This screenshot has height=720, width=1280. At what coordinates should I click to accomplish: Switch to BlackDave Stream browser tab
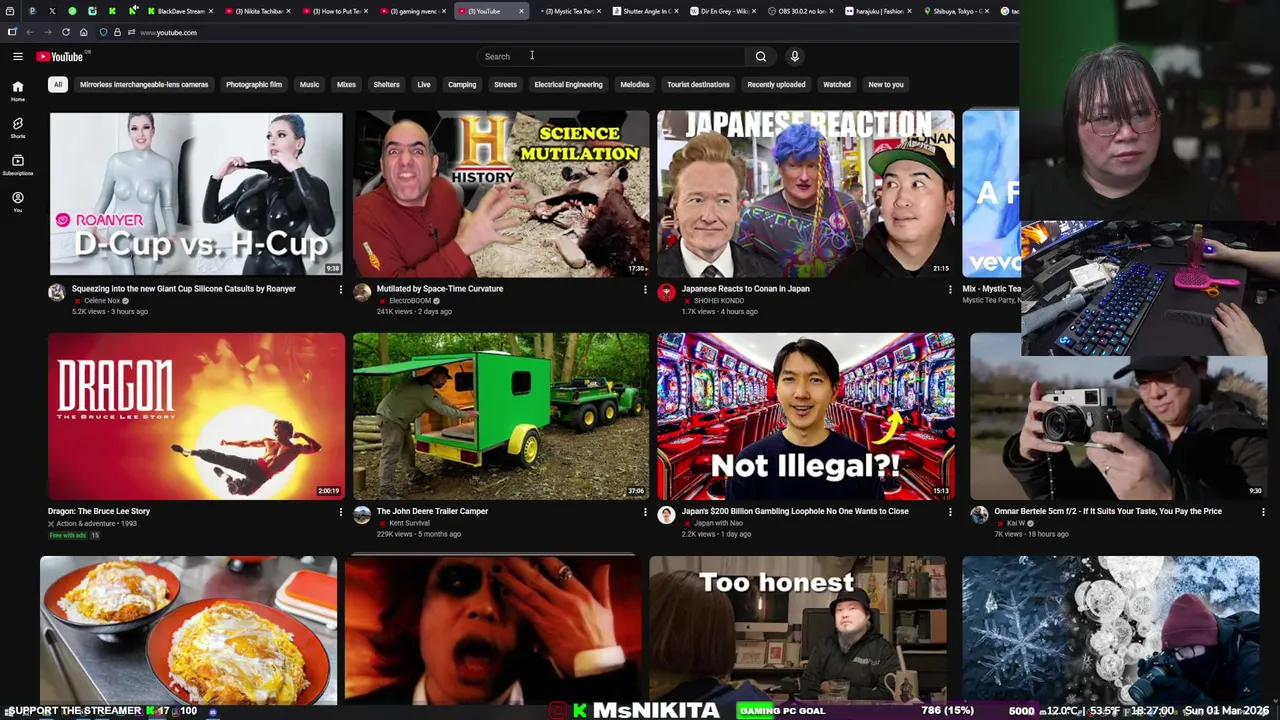[180, 11]
